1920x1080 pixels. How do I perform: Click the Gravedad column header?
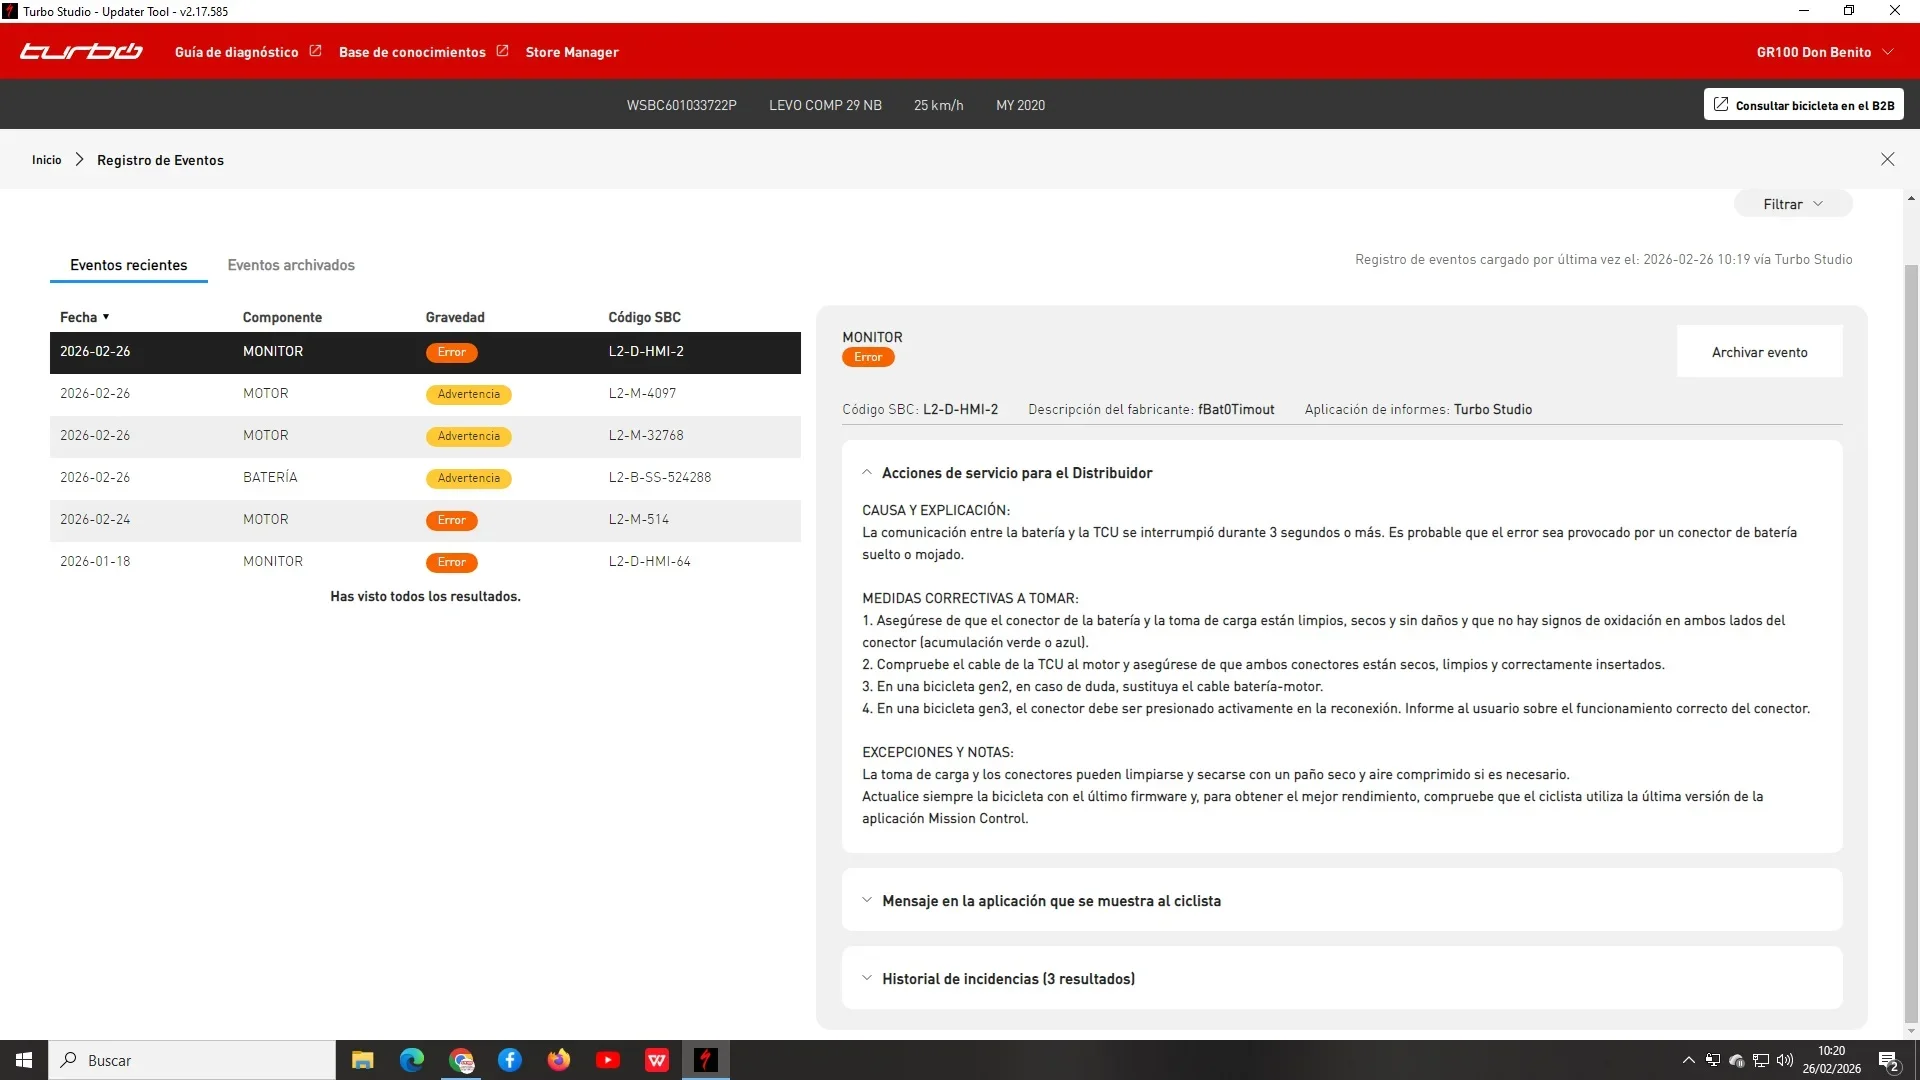point(455,317)
